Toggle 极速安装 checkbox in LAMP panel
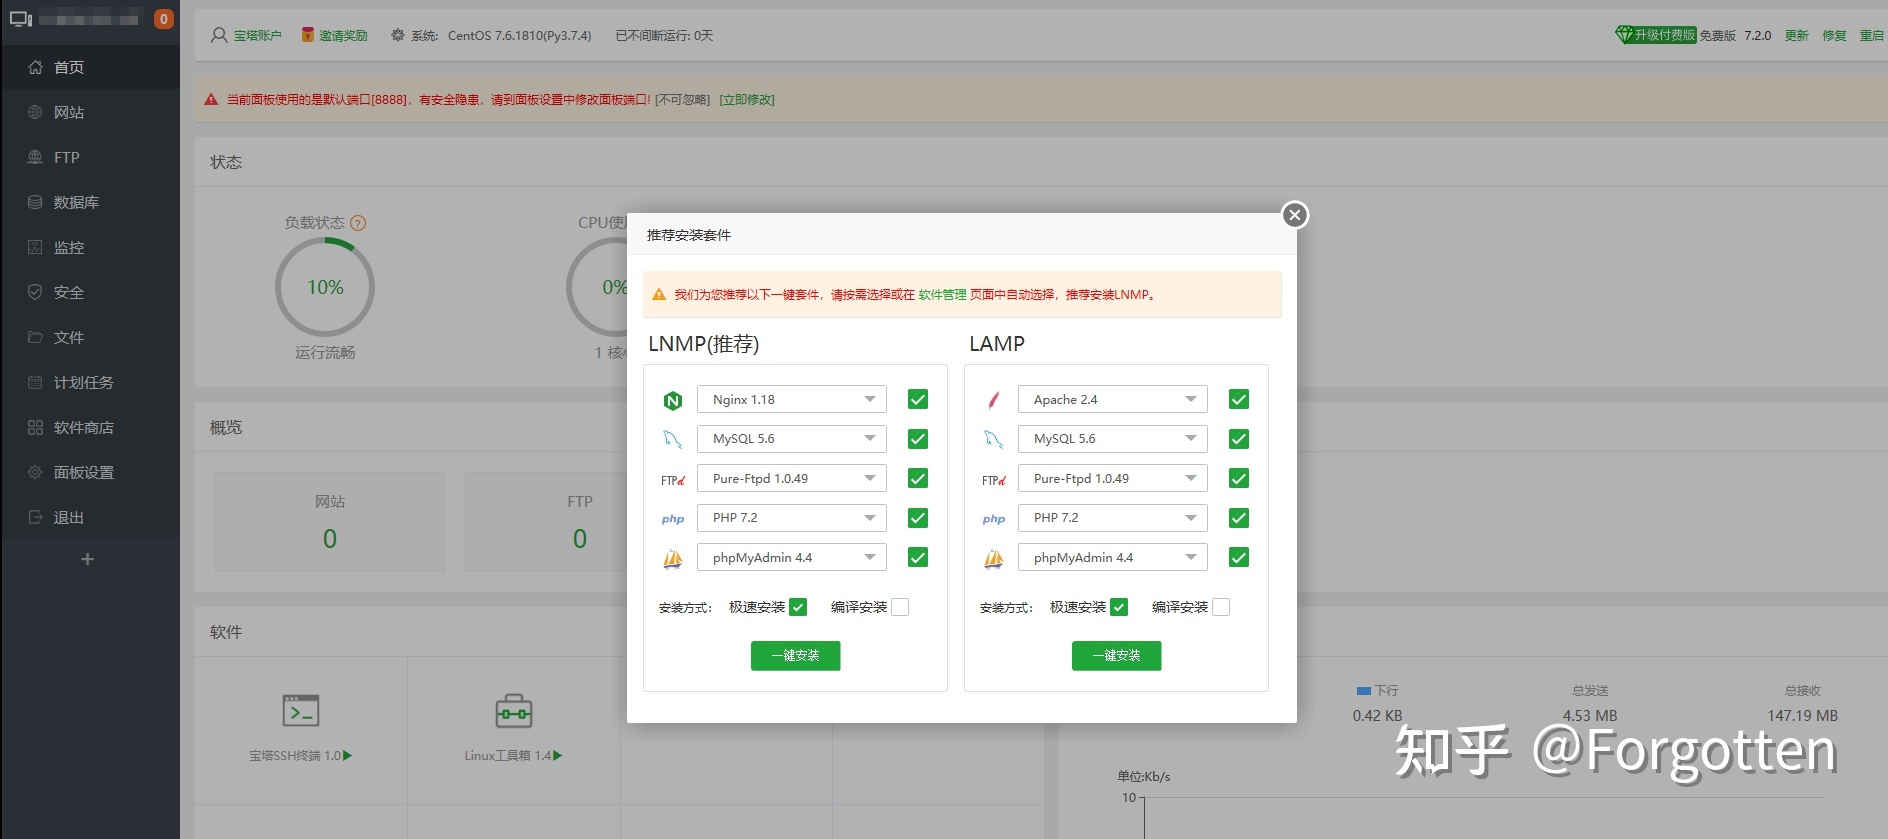Viewport: 1888px width, 839px height. click(1119, 607)
